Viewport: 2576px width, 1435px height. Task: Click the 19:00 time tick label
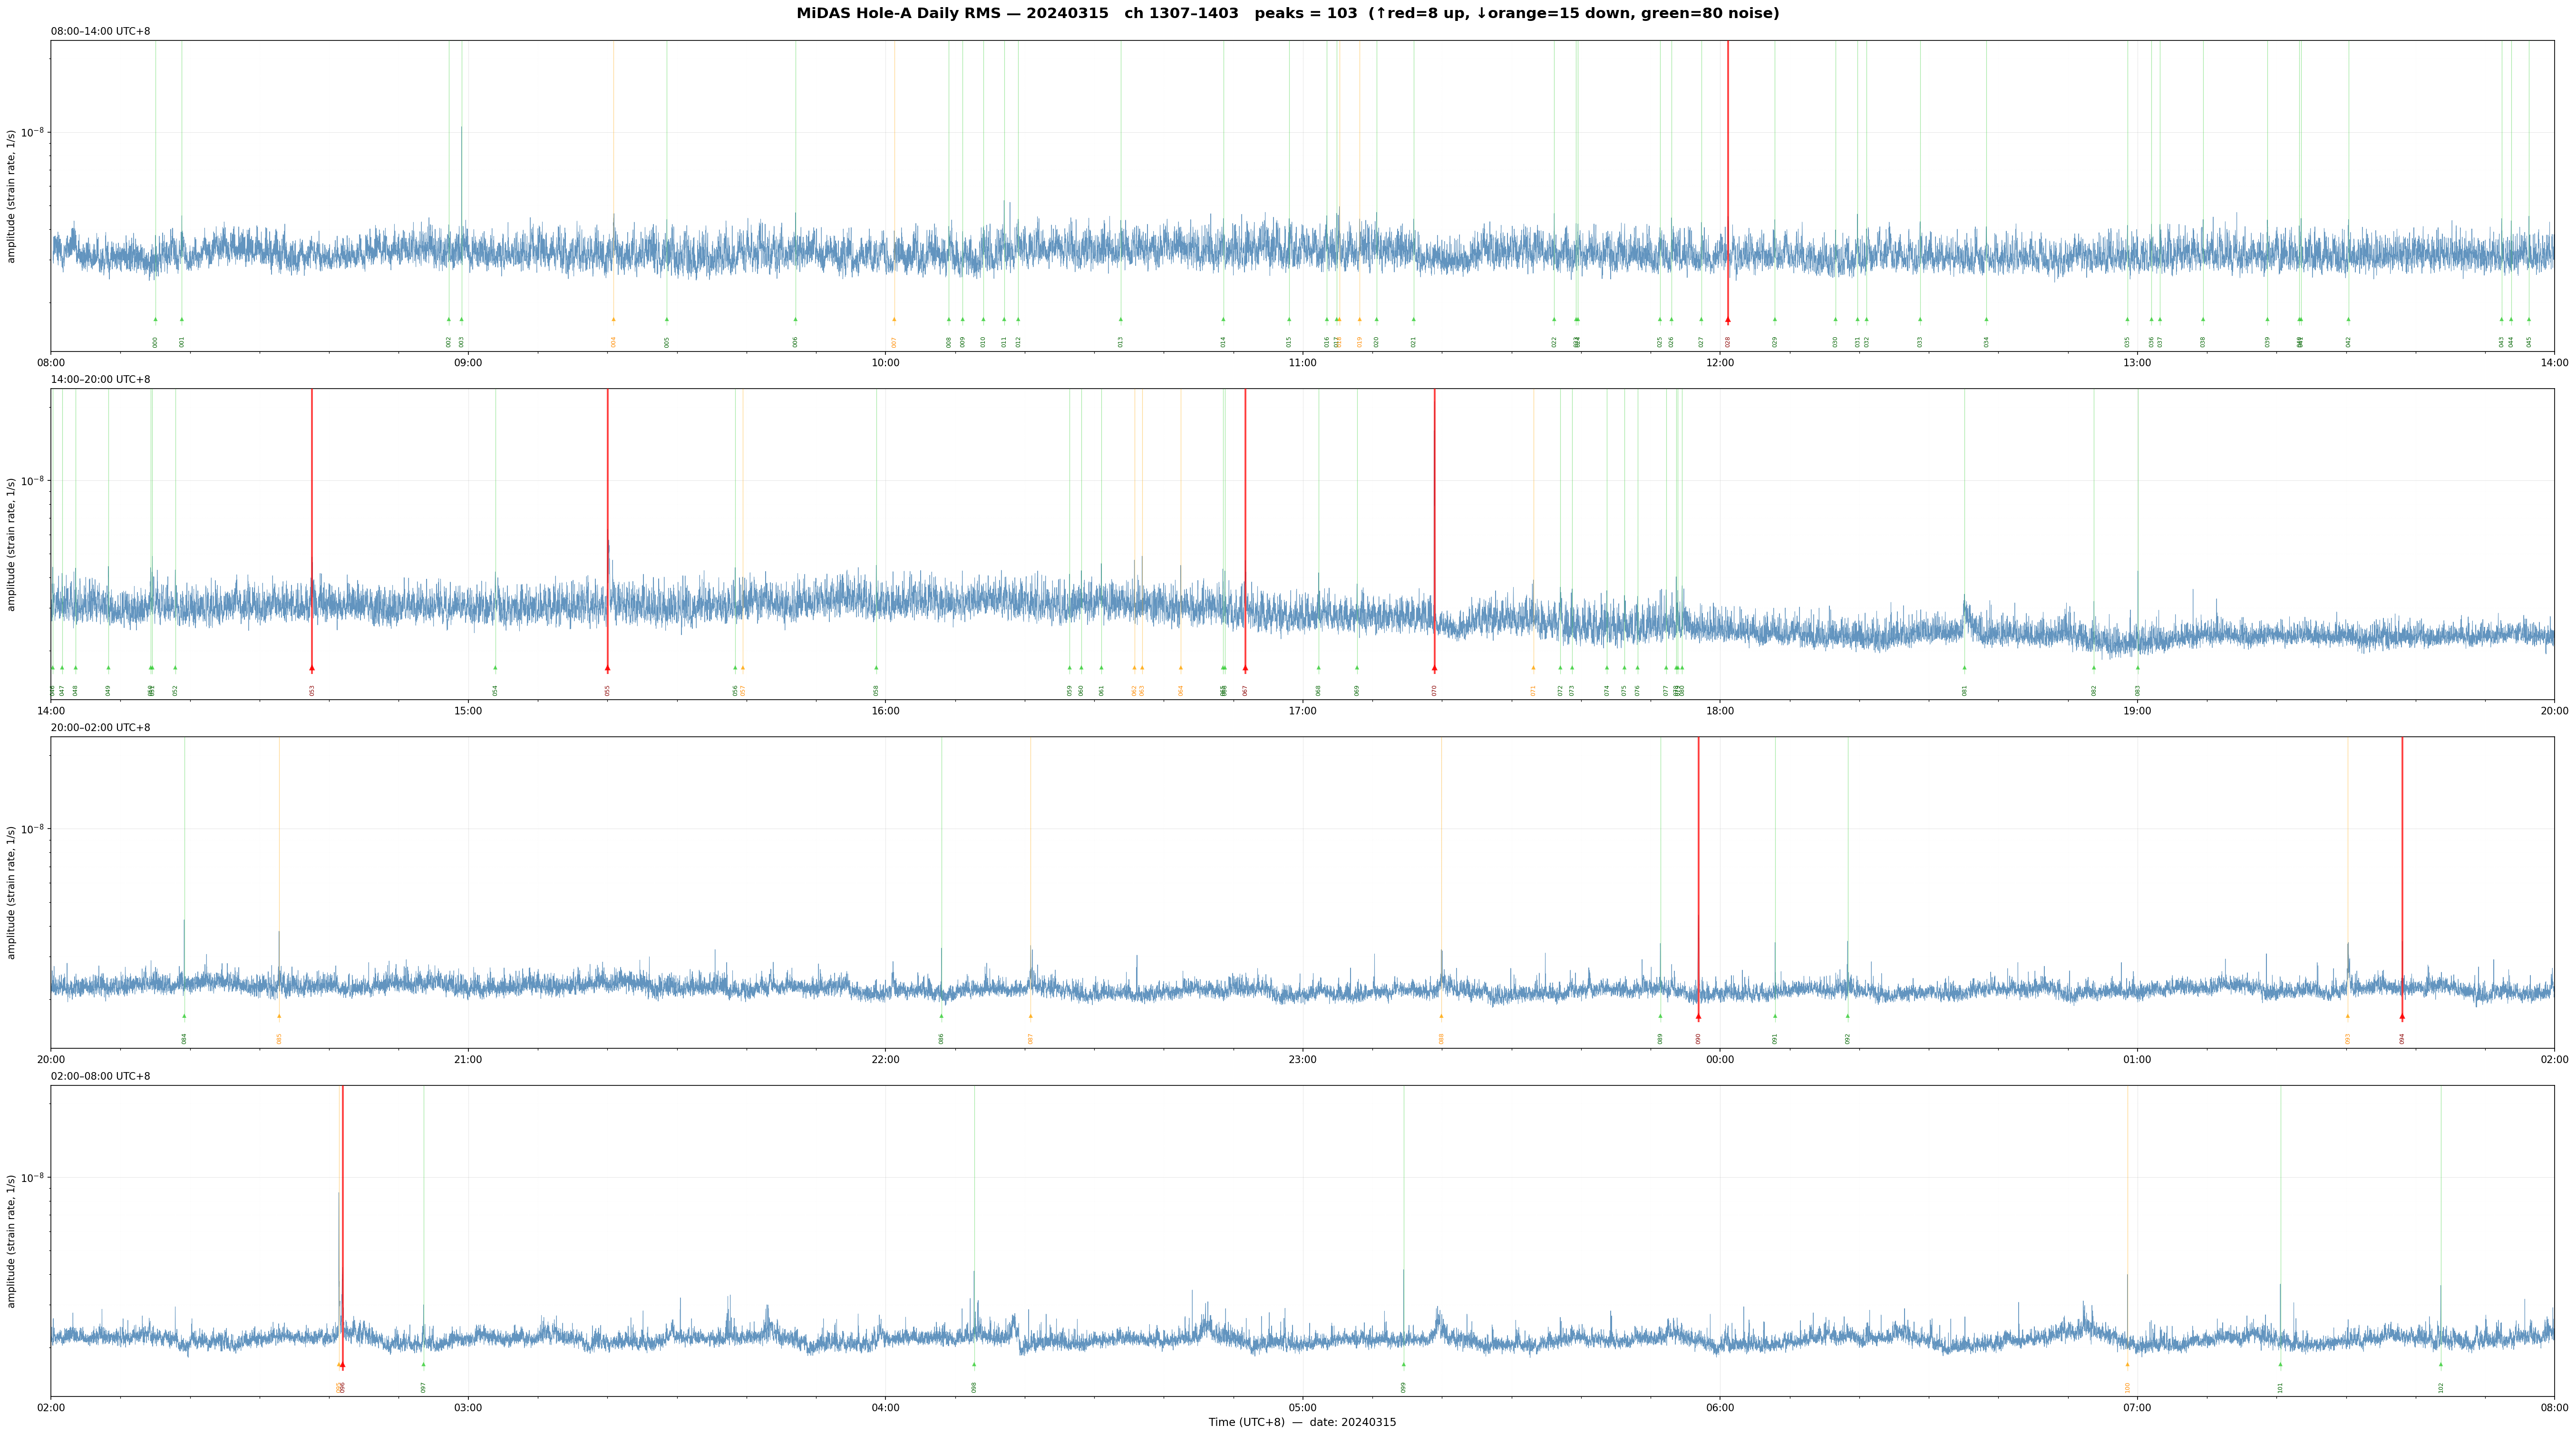pos(2137,711)
